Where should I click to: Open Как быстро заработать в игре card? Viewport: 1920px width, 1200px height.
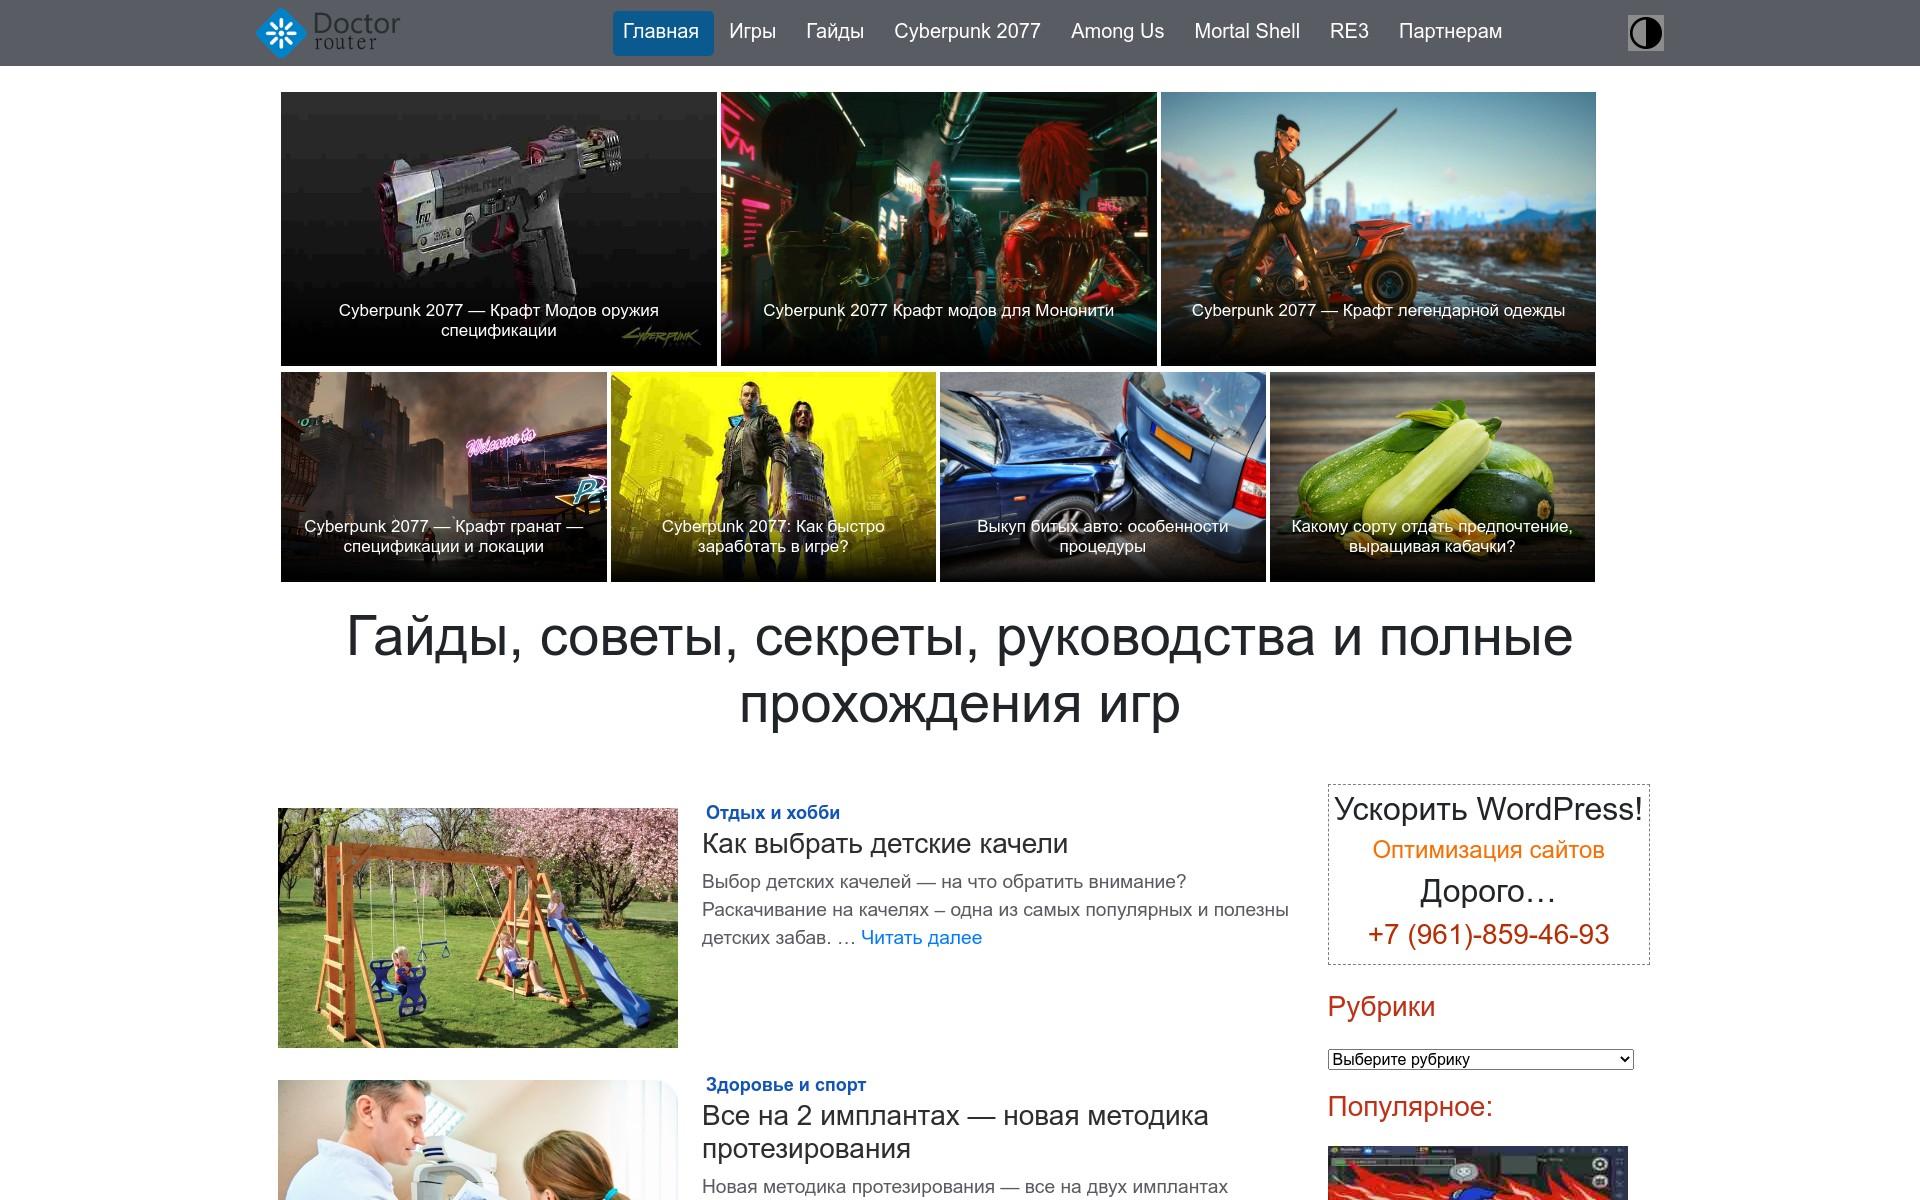pos(773,477)
